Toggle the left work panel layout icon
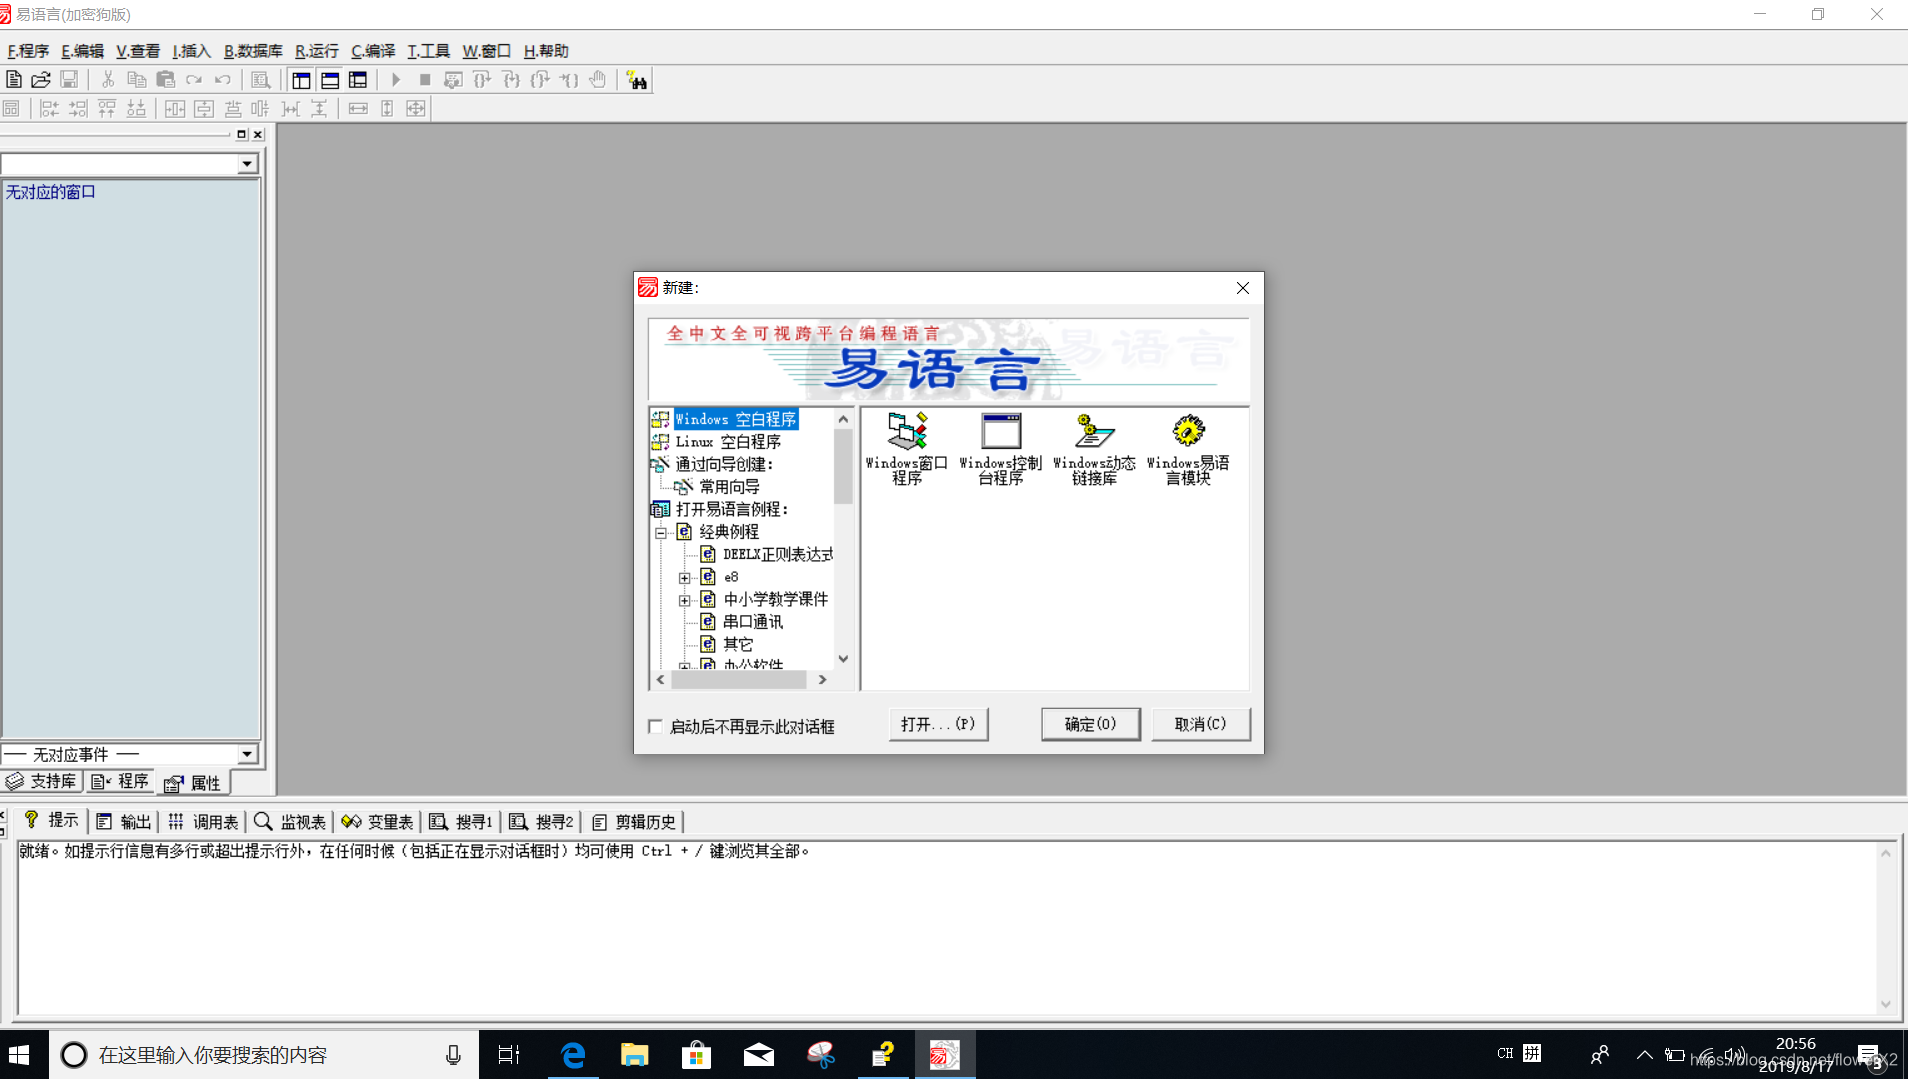Image resolution: width=1908 pixels, height=1079 pixels. pyautogui.click(x=301, y=80)
